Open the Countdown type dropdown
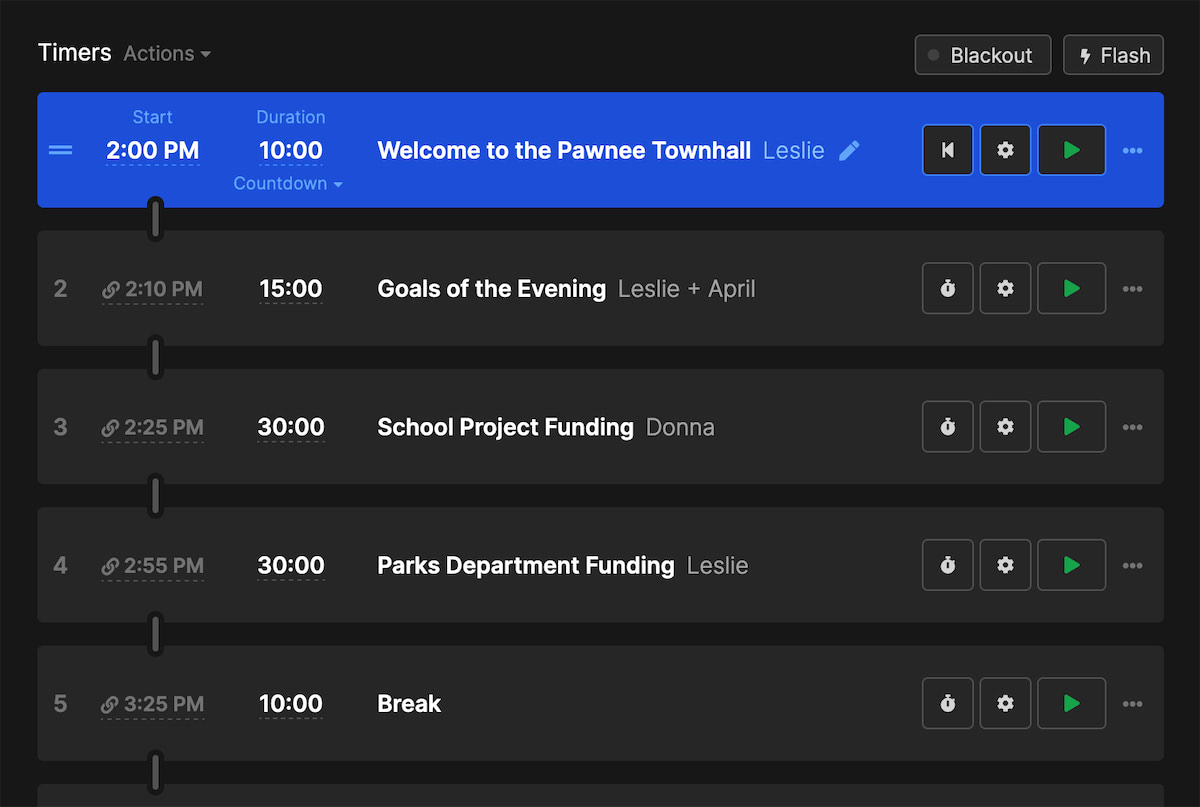 pos(288,183)
